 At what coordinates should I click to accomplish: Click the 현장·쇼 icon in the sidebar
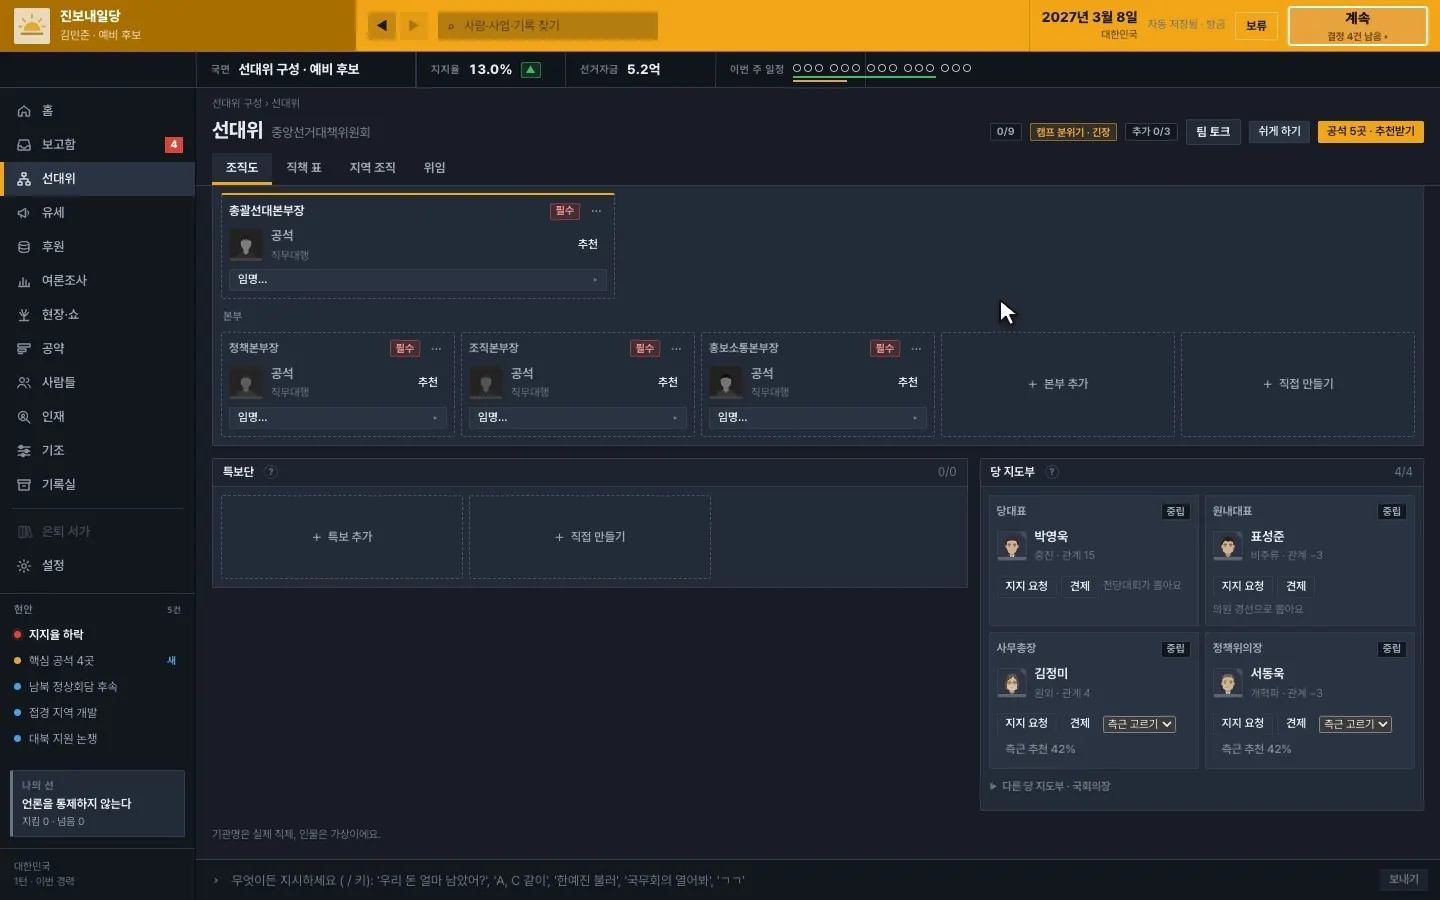[x=24, y=315]
